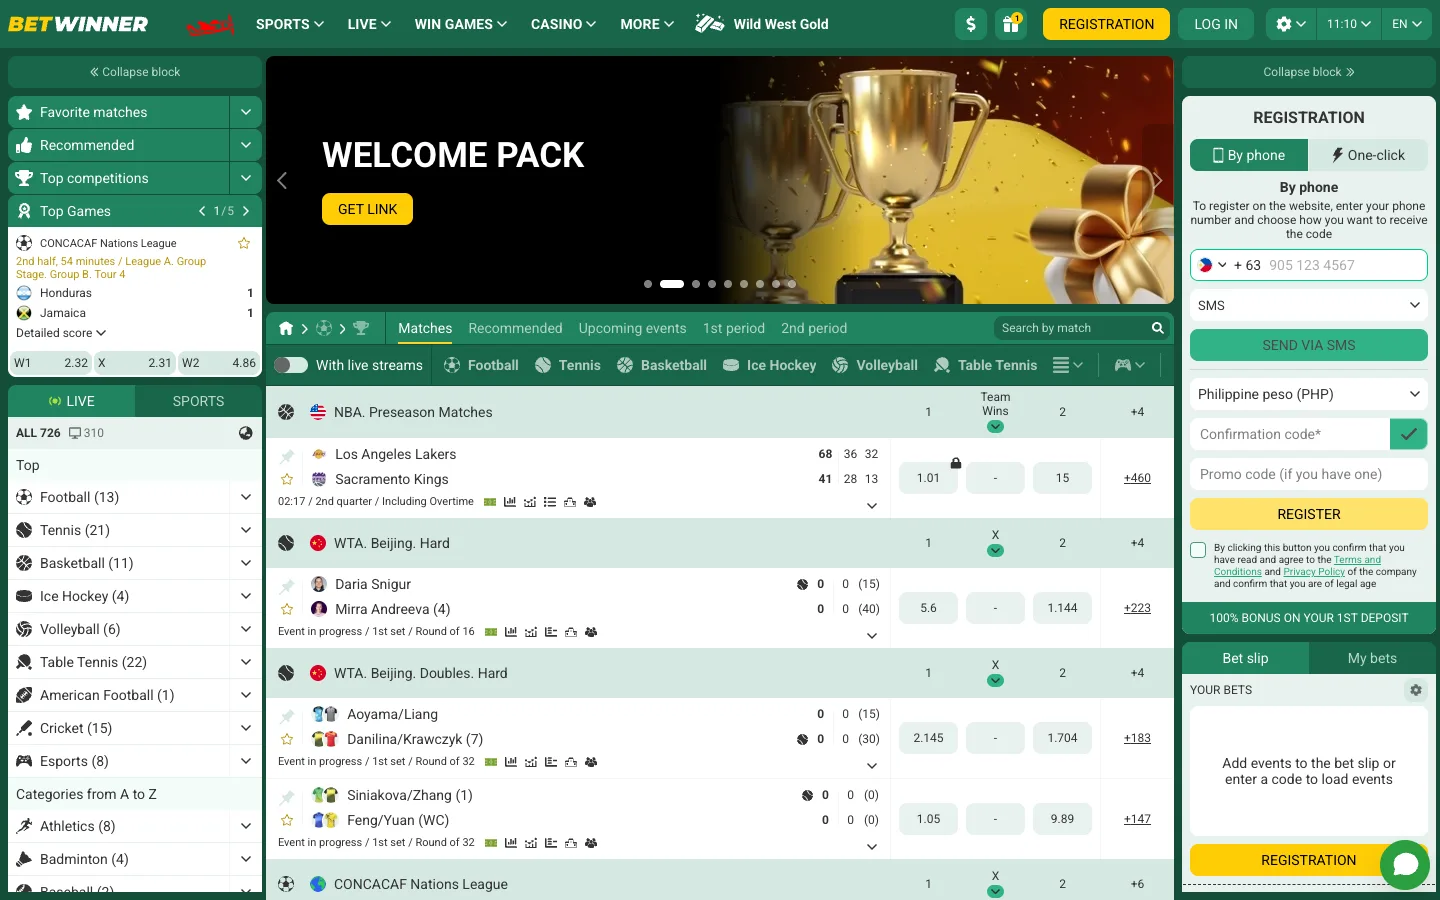Click yellow REGISTER button
Screen dimensions: 1440x900
1309,514
